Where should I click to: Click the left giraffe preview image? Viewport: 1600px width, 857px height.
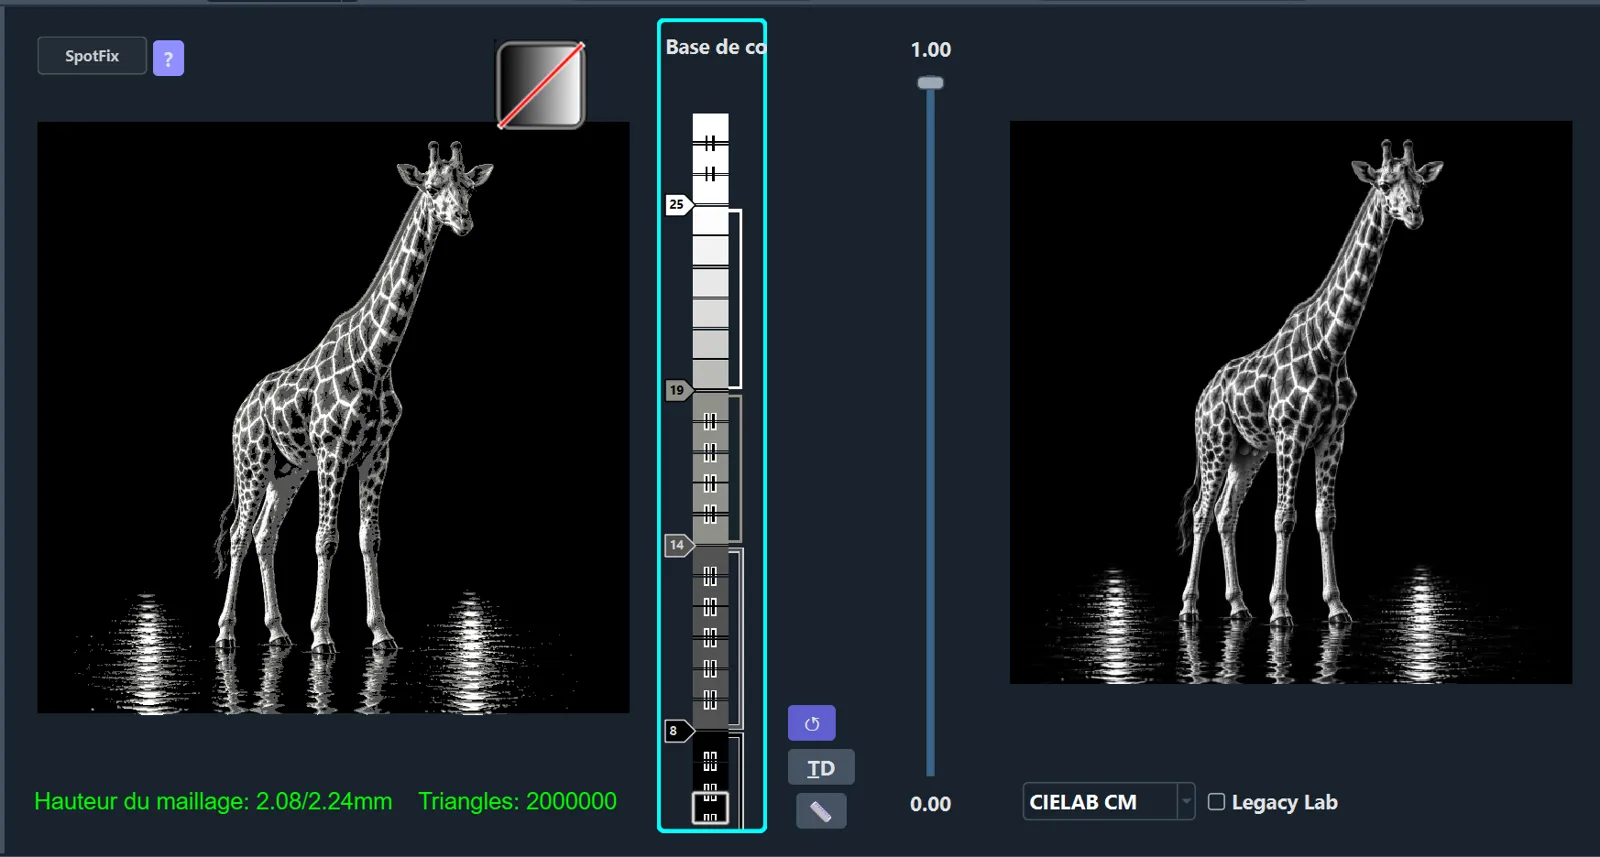[x=333, y=418]
